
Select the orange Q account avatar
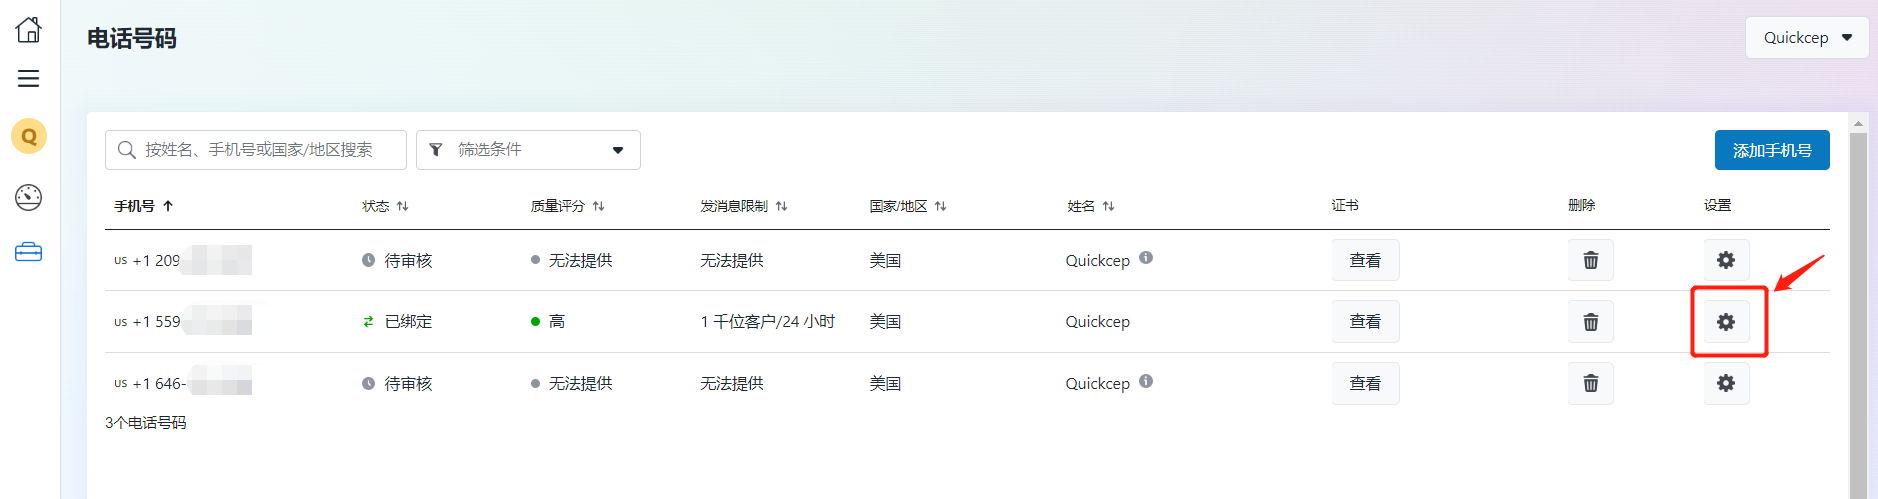pos(29,136)
